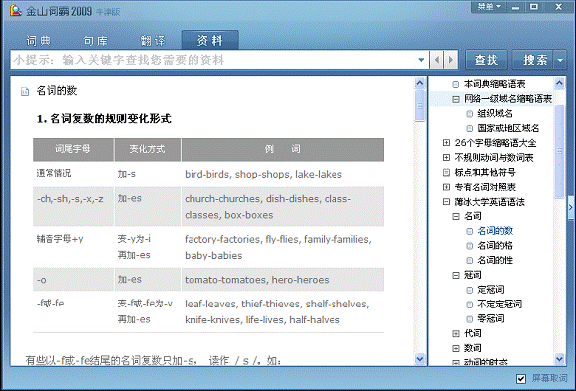The width and height of the screenshot is (576, 391).
Task: Open the 国家或地区域名 entry
Action: [x=508, y=128]
